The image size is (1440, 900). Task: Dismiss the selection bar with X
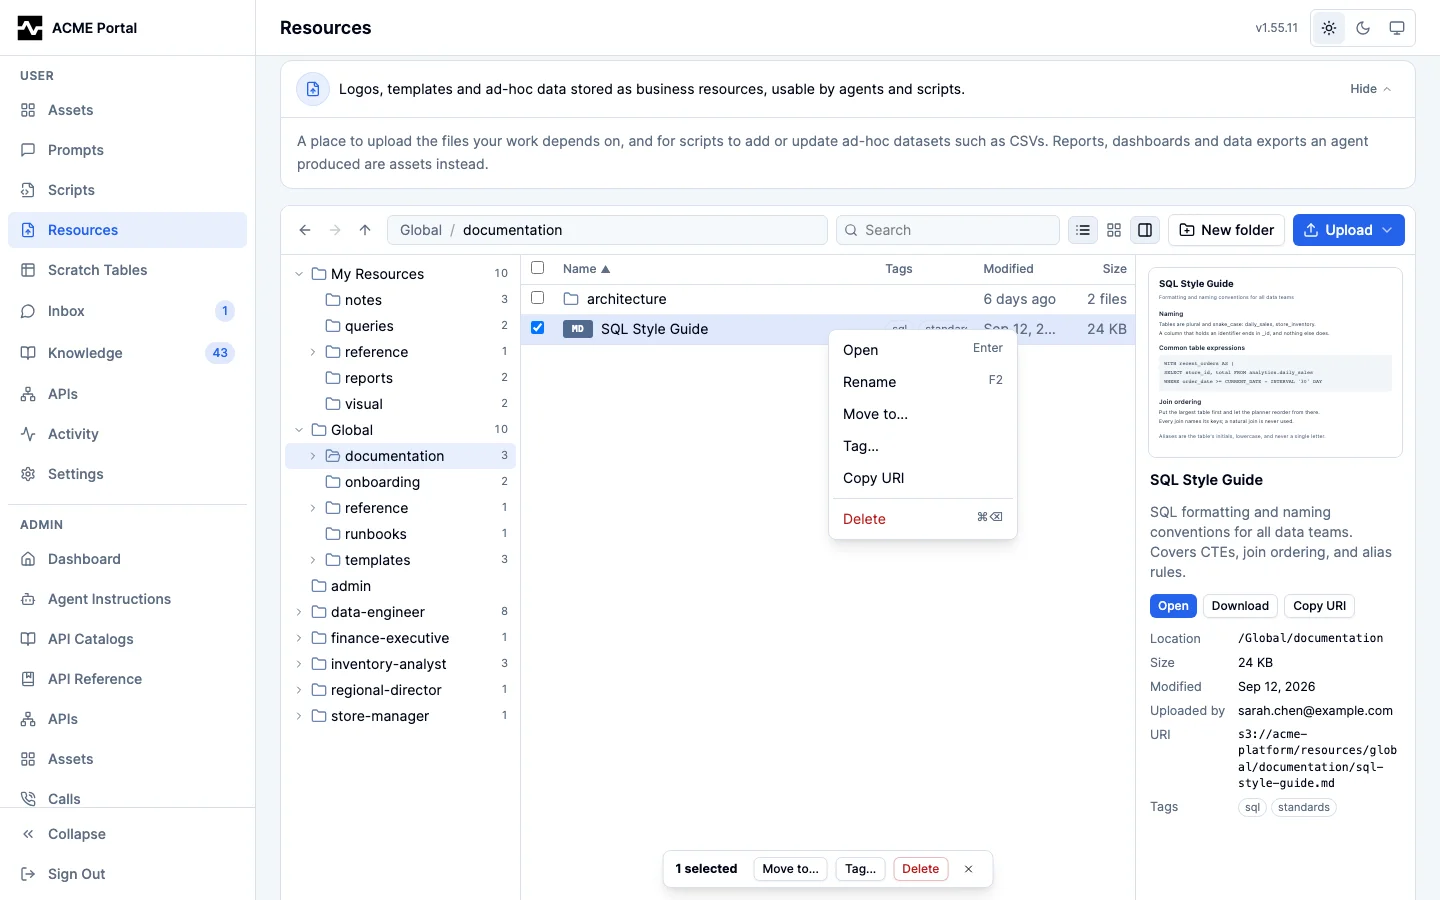coord(968,869)
